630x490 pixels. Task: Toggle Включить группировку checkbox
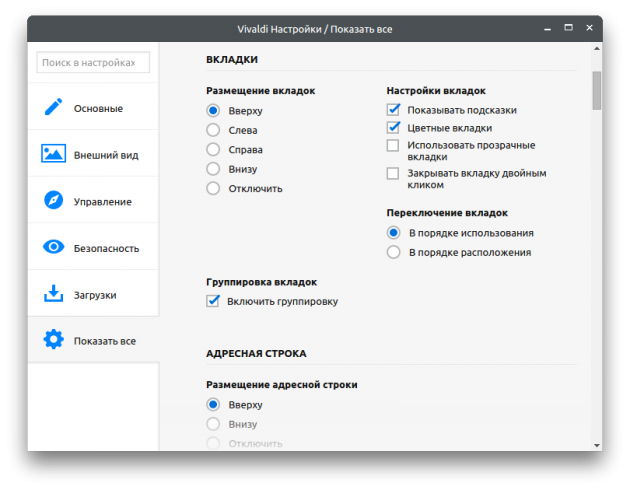point(213,301)
